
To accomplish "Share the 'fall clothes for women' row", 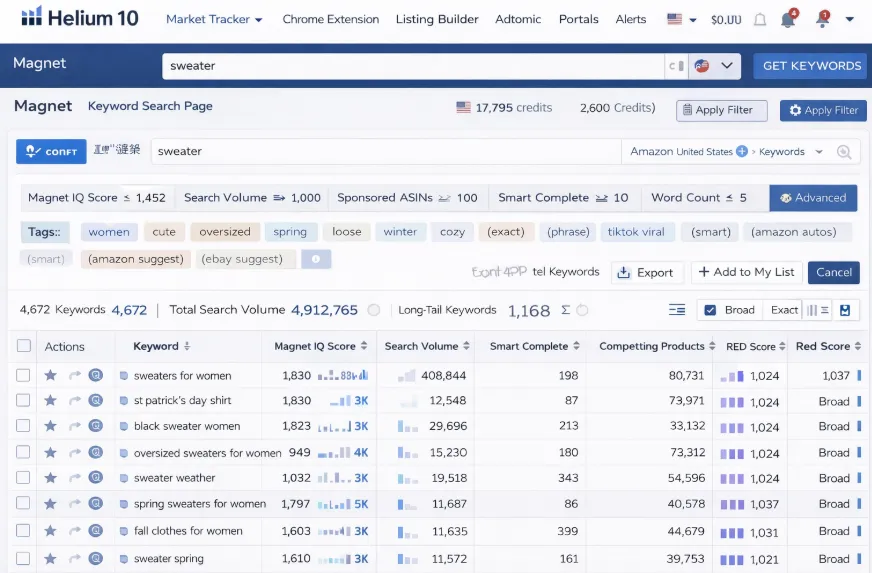I will [75, 531].
